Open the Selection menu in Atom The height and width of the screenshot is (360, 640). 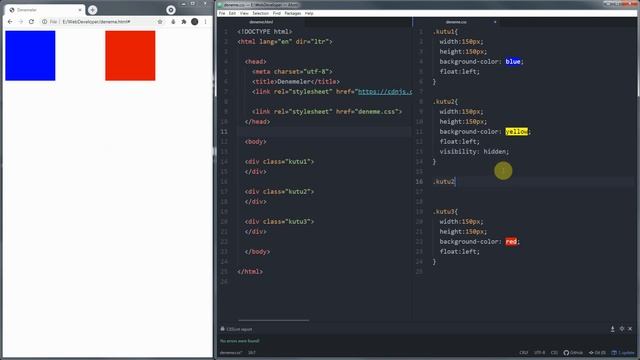(x=260, y=13)
